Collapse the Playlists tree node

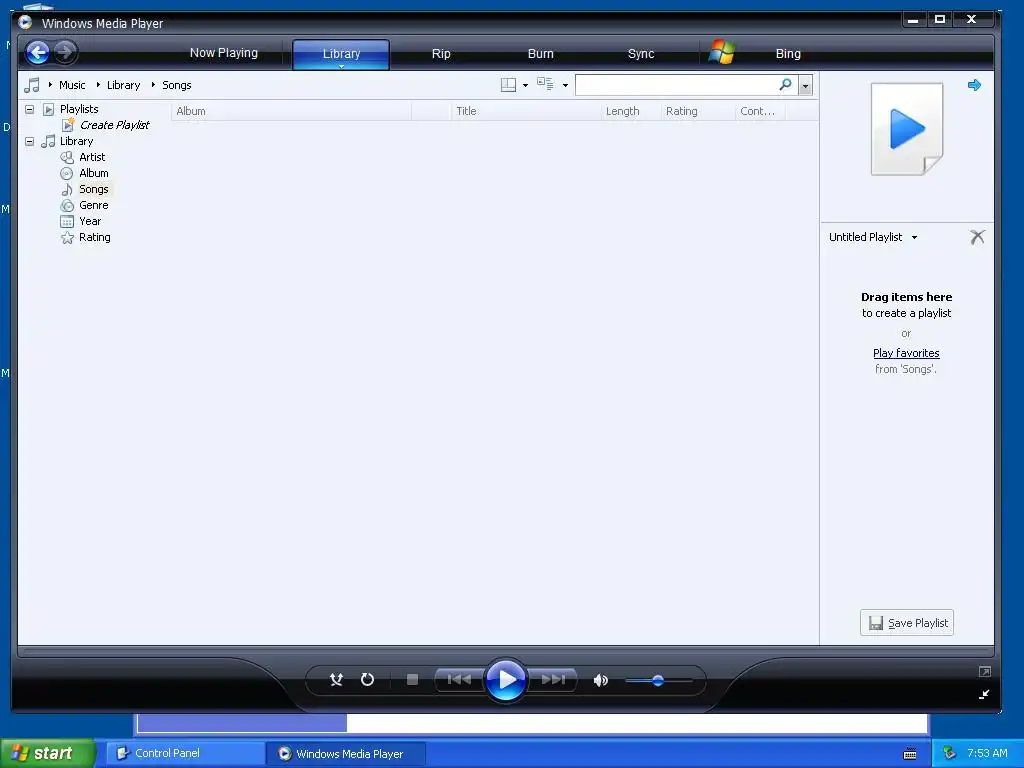(29, 109)
